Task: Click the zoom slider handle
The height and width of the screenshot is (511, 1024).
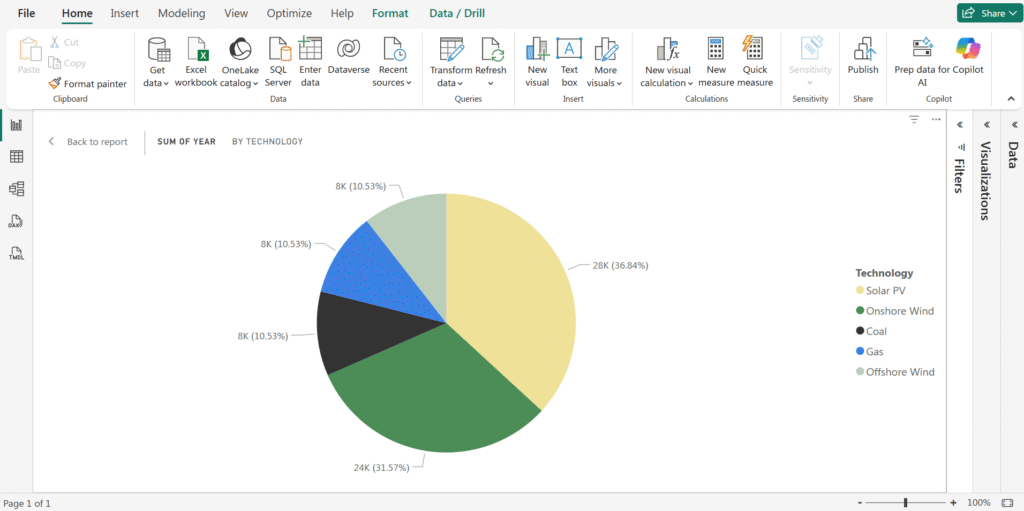Action: pyautogui.click(x=905, y=502)
